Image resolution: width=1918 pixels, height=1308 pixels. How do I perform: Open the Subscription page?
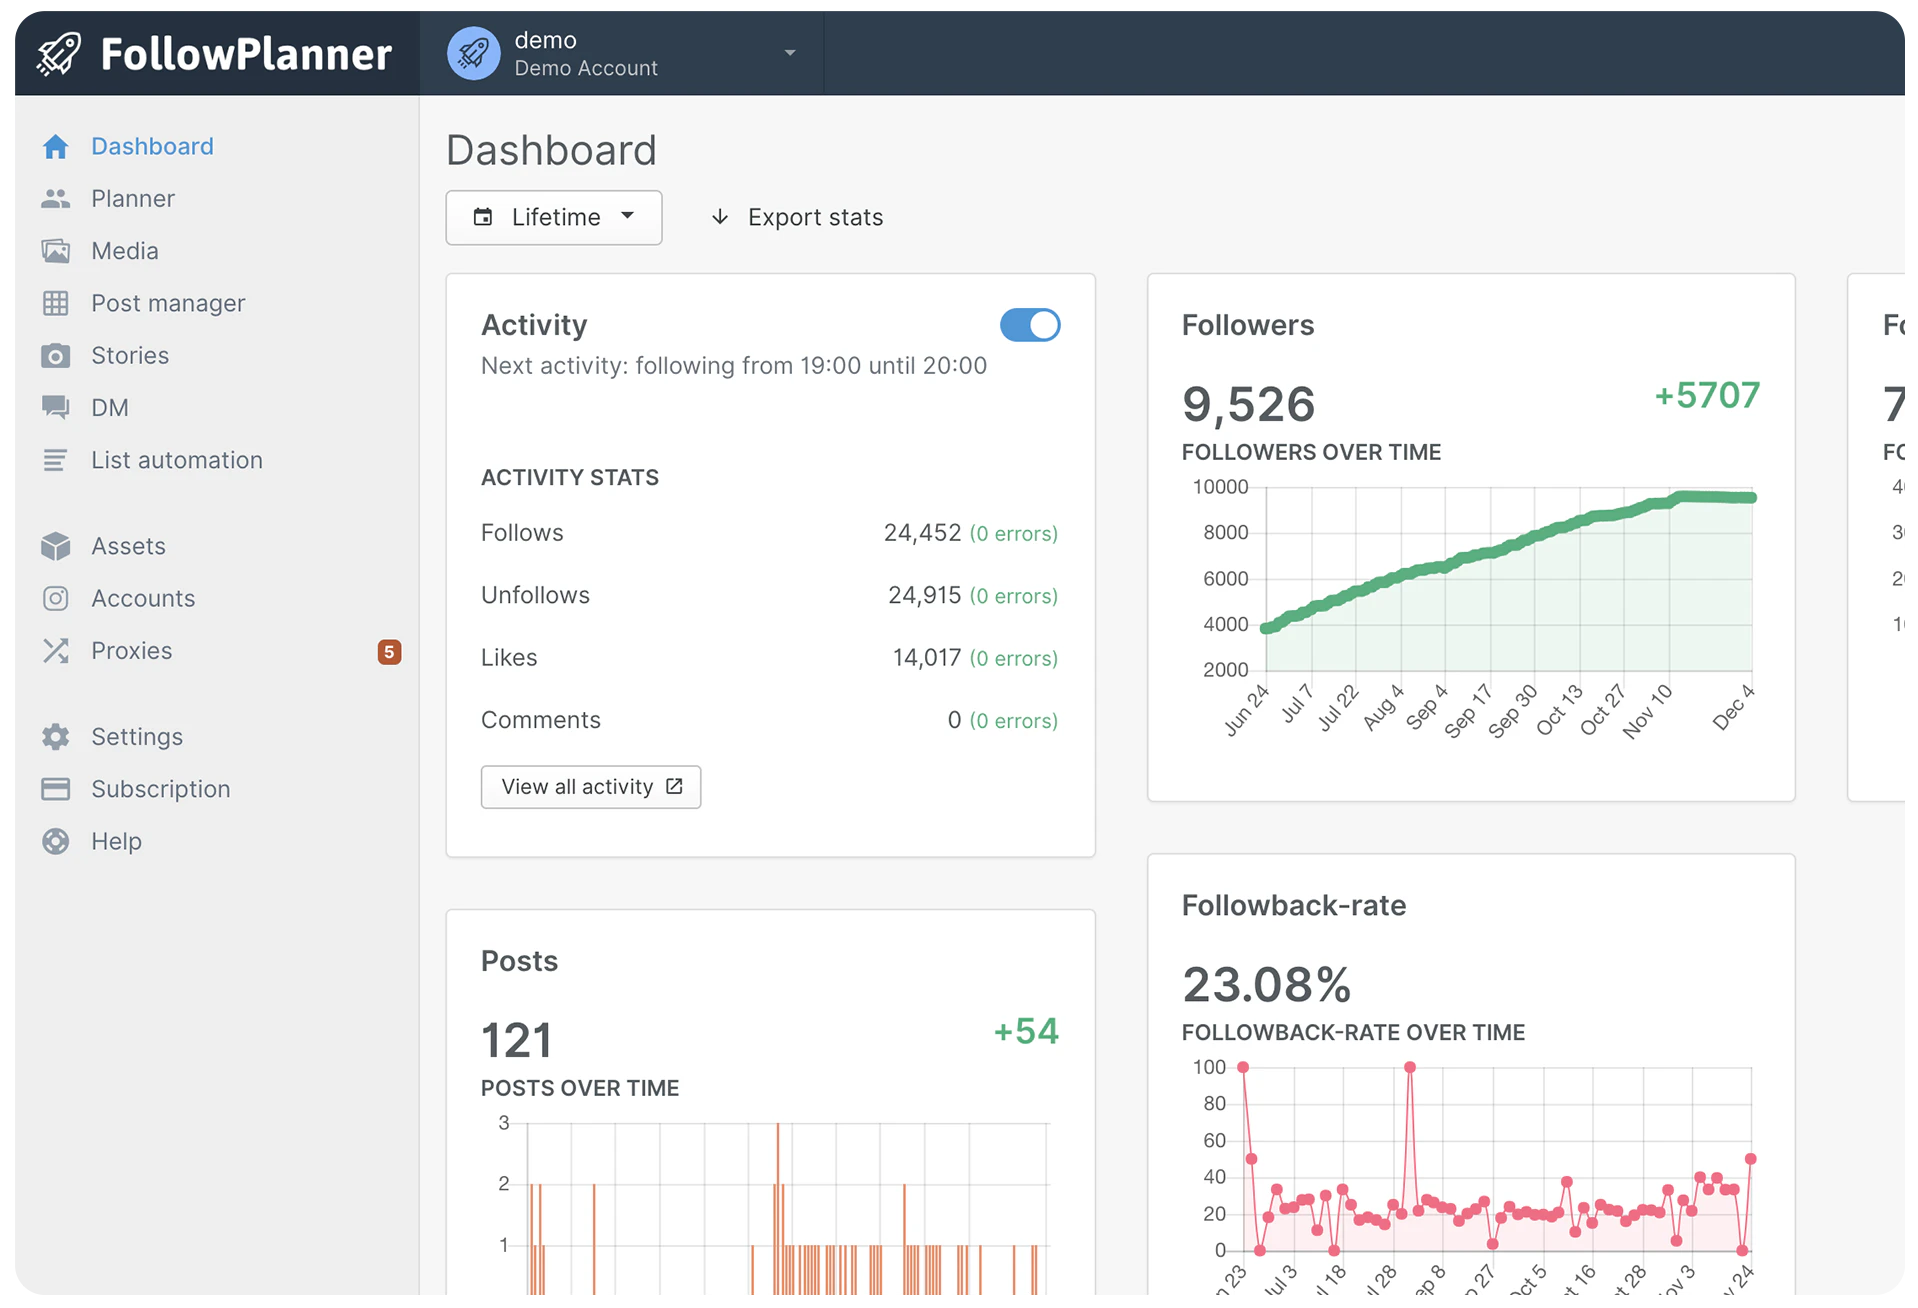161,789
